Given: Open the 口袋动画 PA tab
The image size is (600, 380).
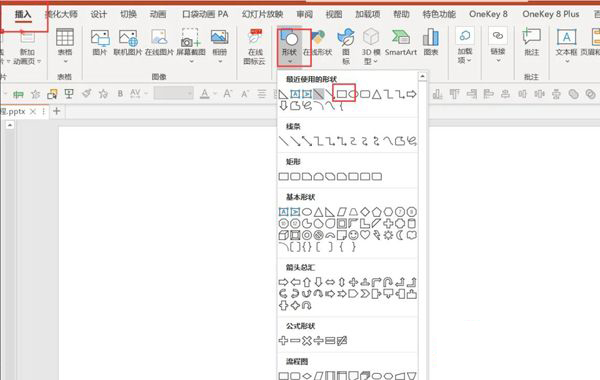Looking at the screenshot, I should coord(205,15).
